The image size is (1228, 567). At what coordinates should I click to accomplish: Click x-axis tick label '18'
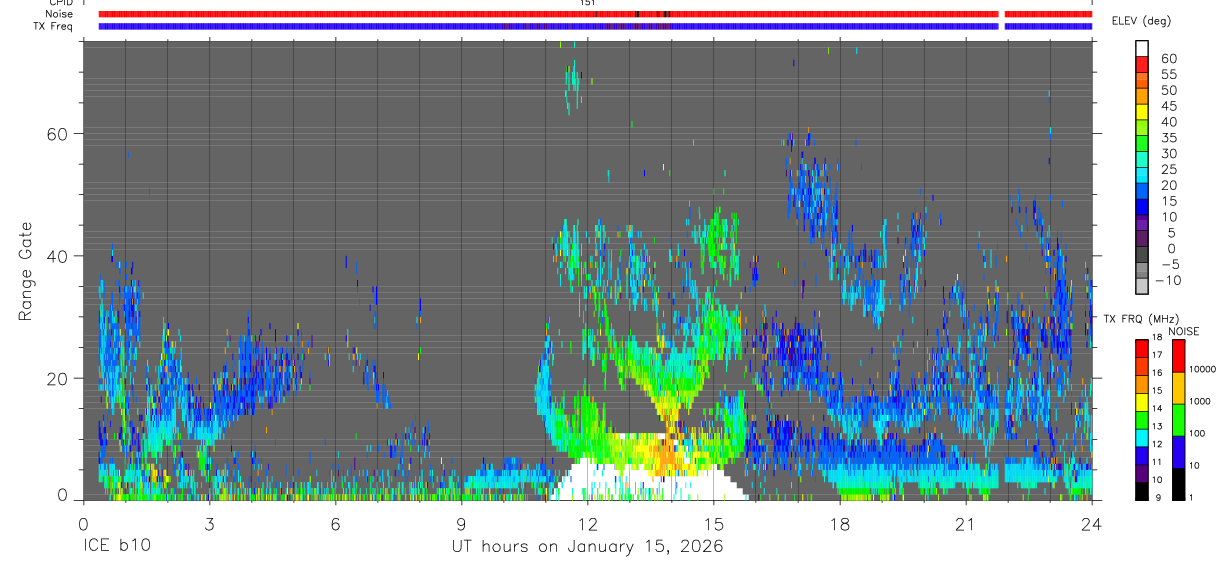[x=839, y=524]
